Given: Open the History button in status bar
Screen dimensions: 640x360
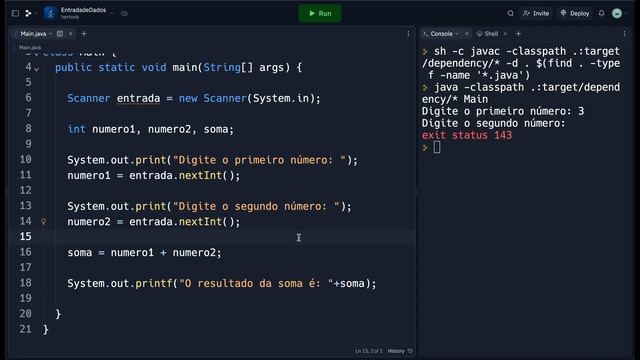Looking at the screenshot, I should 400,351.
